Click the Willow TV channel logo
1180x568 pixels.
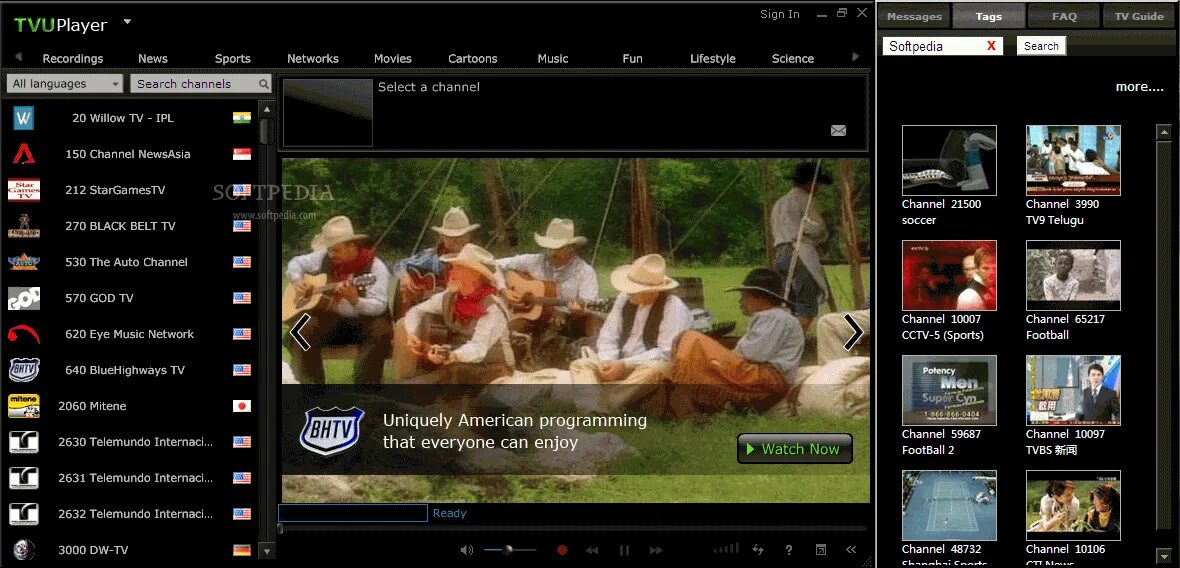point(24,118)
